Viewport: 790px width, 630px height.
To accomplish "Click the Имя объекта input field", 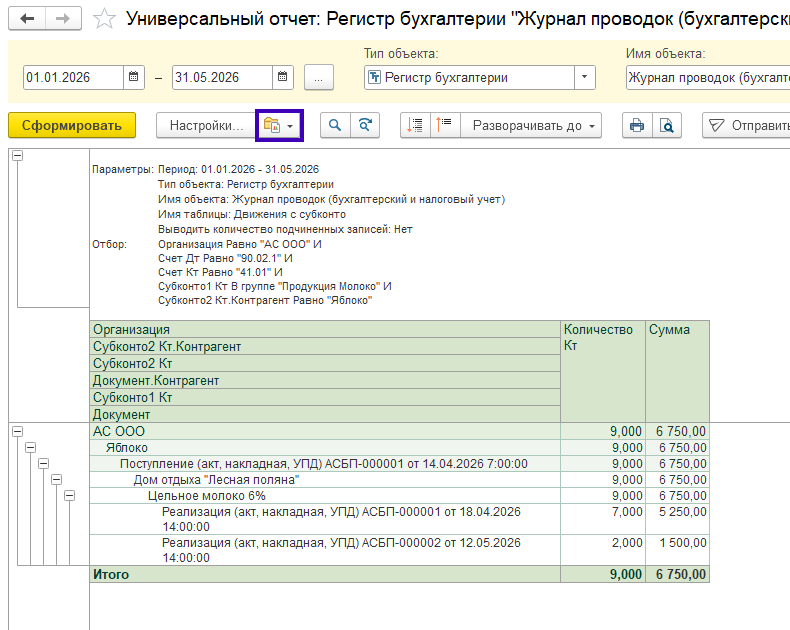I will [x=708, y=78].
